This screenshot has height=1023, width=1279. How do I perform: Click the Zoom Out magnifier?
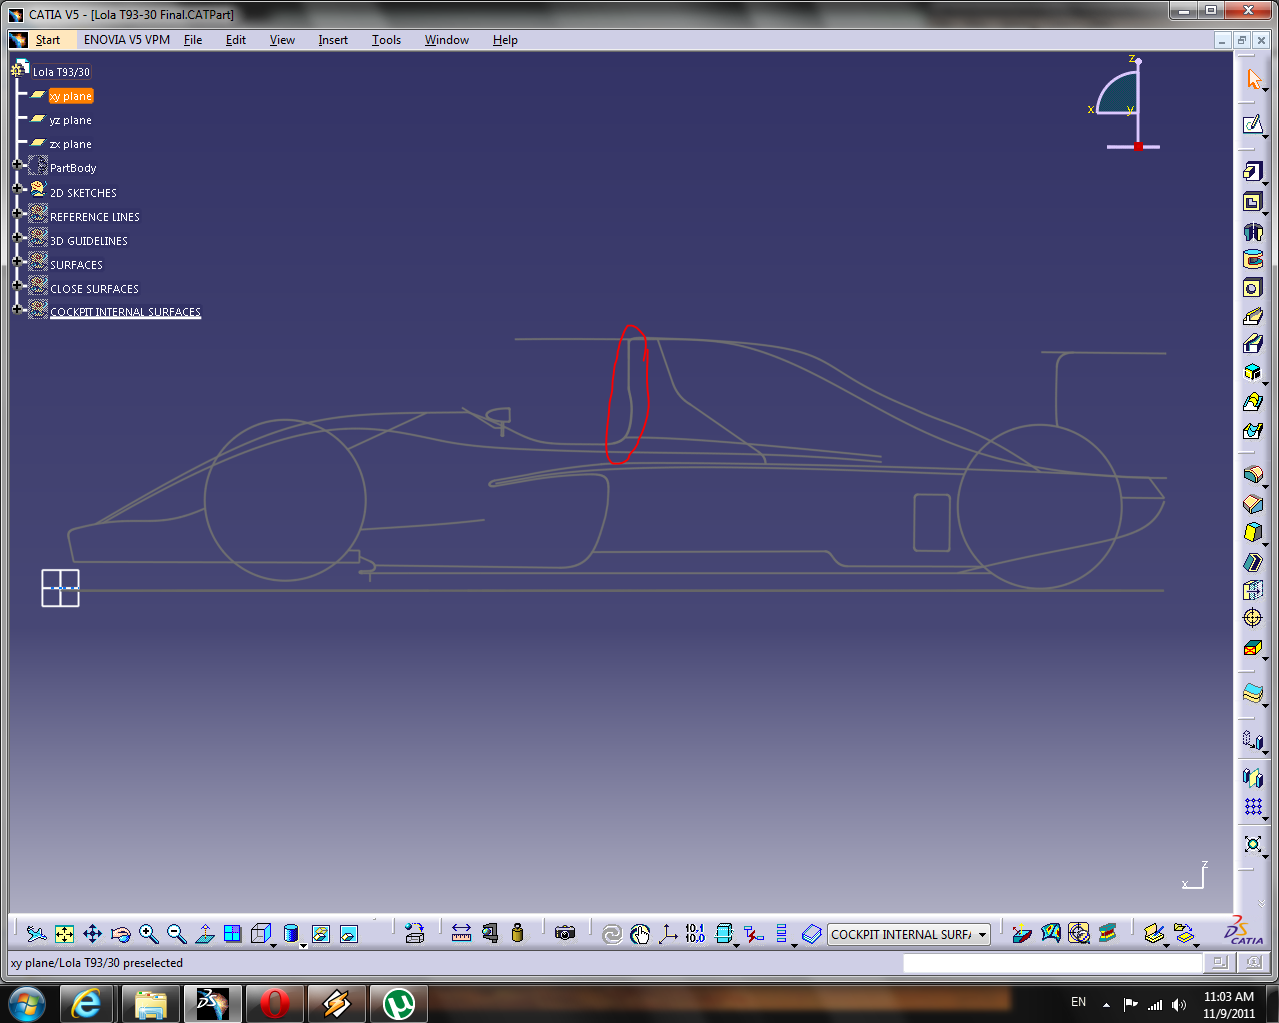[176, 934]
